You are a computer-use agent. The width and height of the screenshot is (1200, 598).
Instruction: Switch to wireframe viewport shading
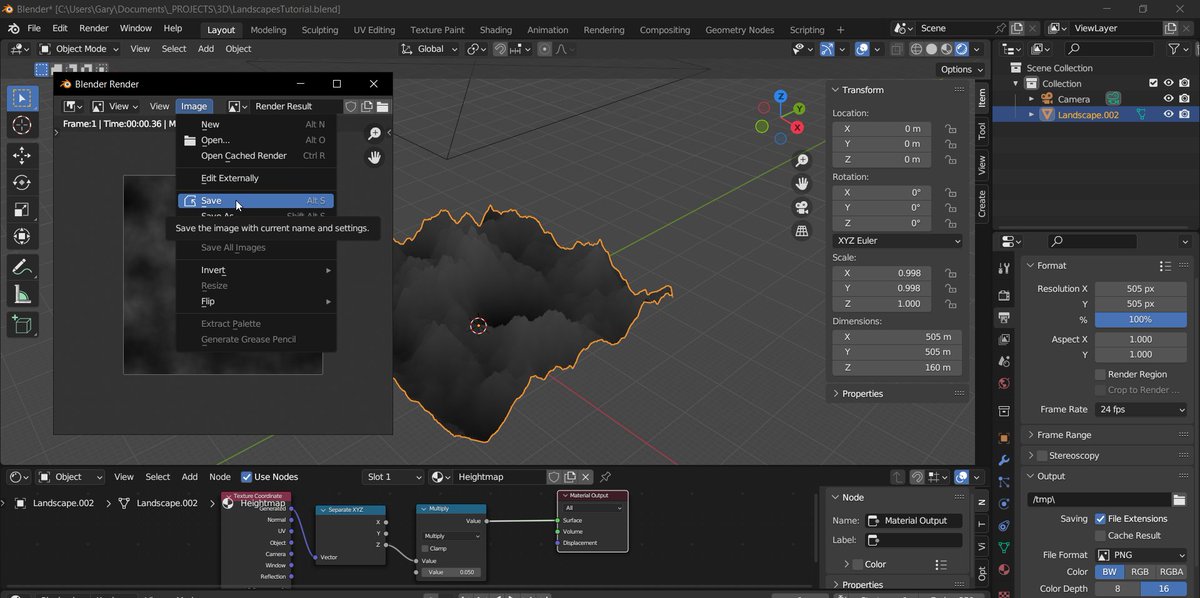point(917,49)
